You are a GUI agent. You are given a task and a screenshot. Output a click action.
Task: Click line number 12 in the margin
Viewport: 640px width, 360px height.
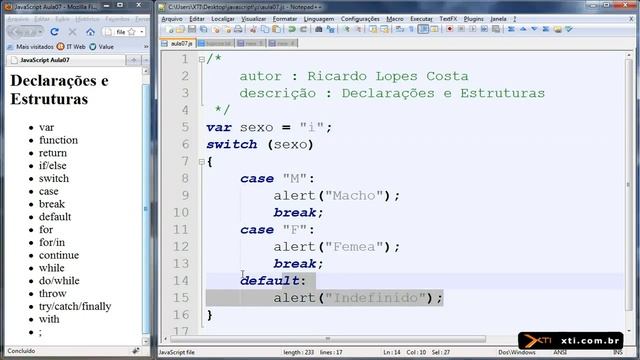180,247
